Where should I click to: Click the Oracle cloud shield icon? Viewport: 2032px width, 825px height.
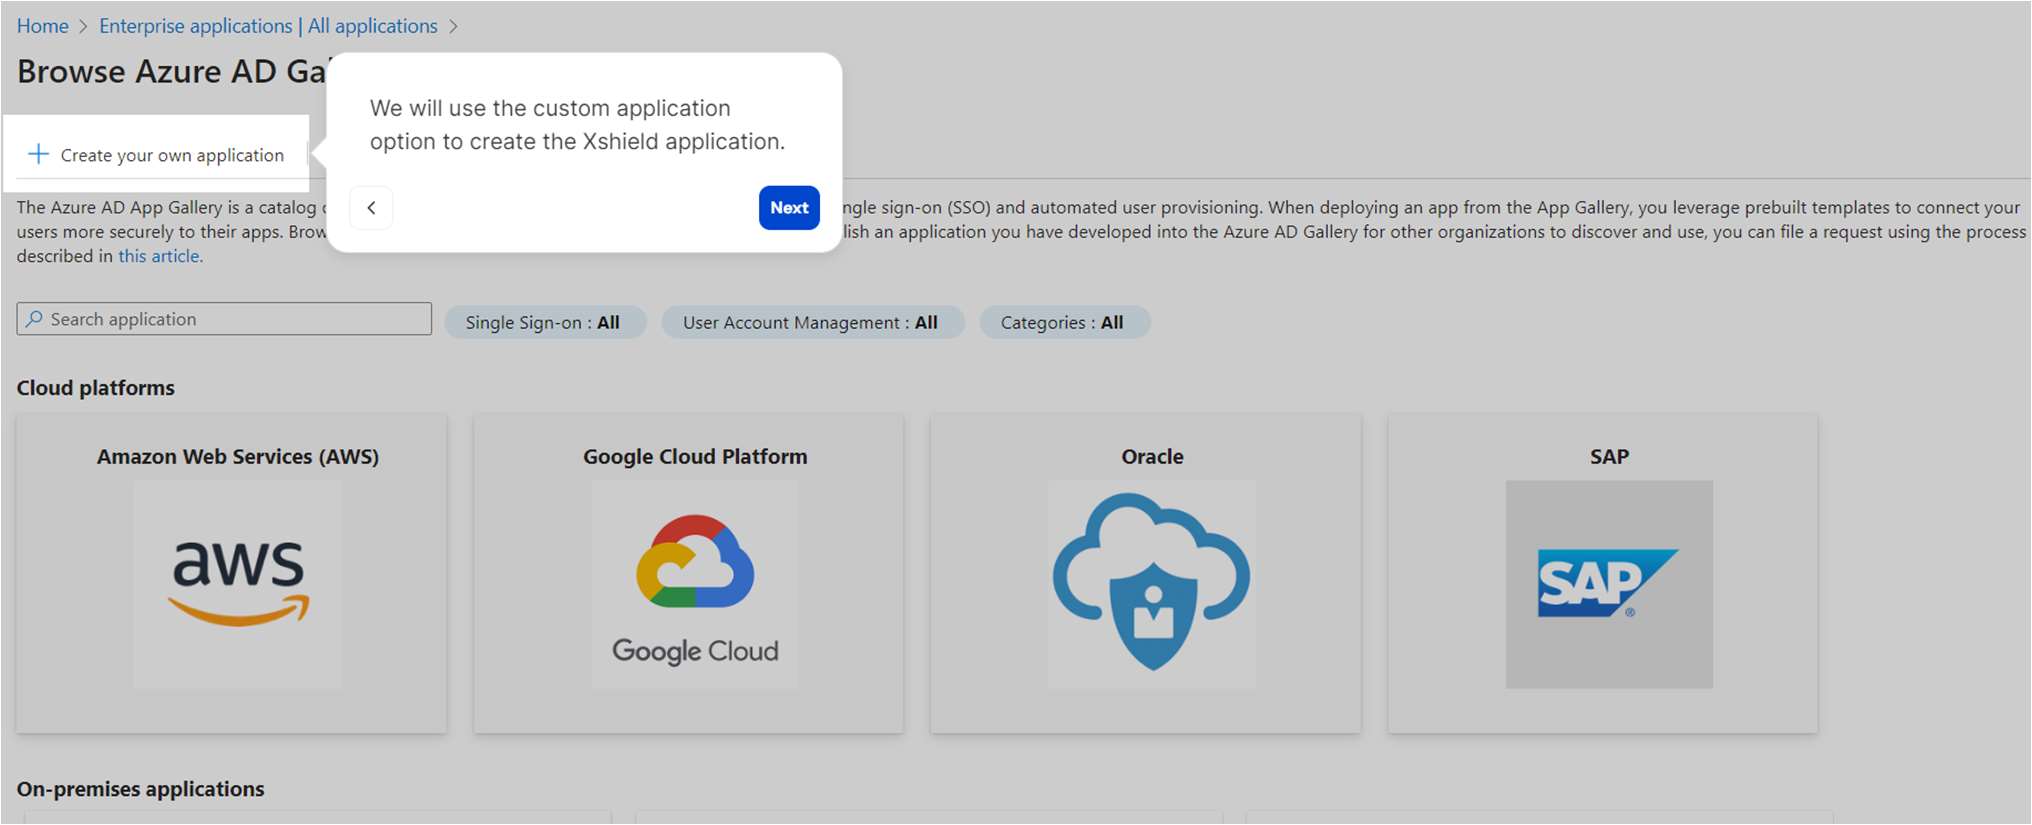tap(1152, 584)
